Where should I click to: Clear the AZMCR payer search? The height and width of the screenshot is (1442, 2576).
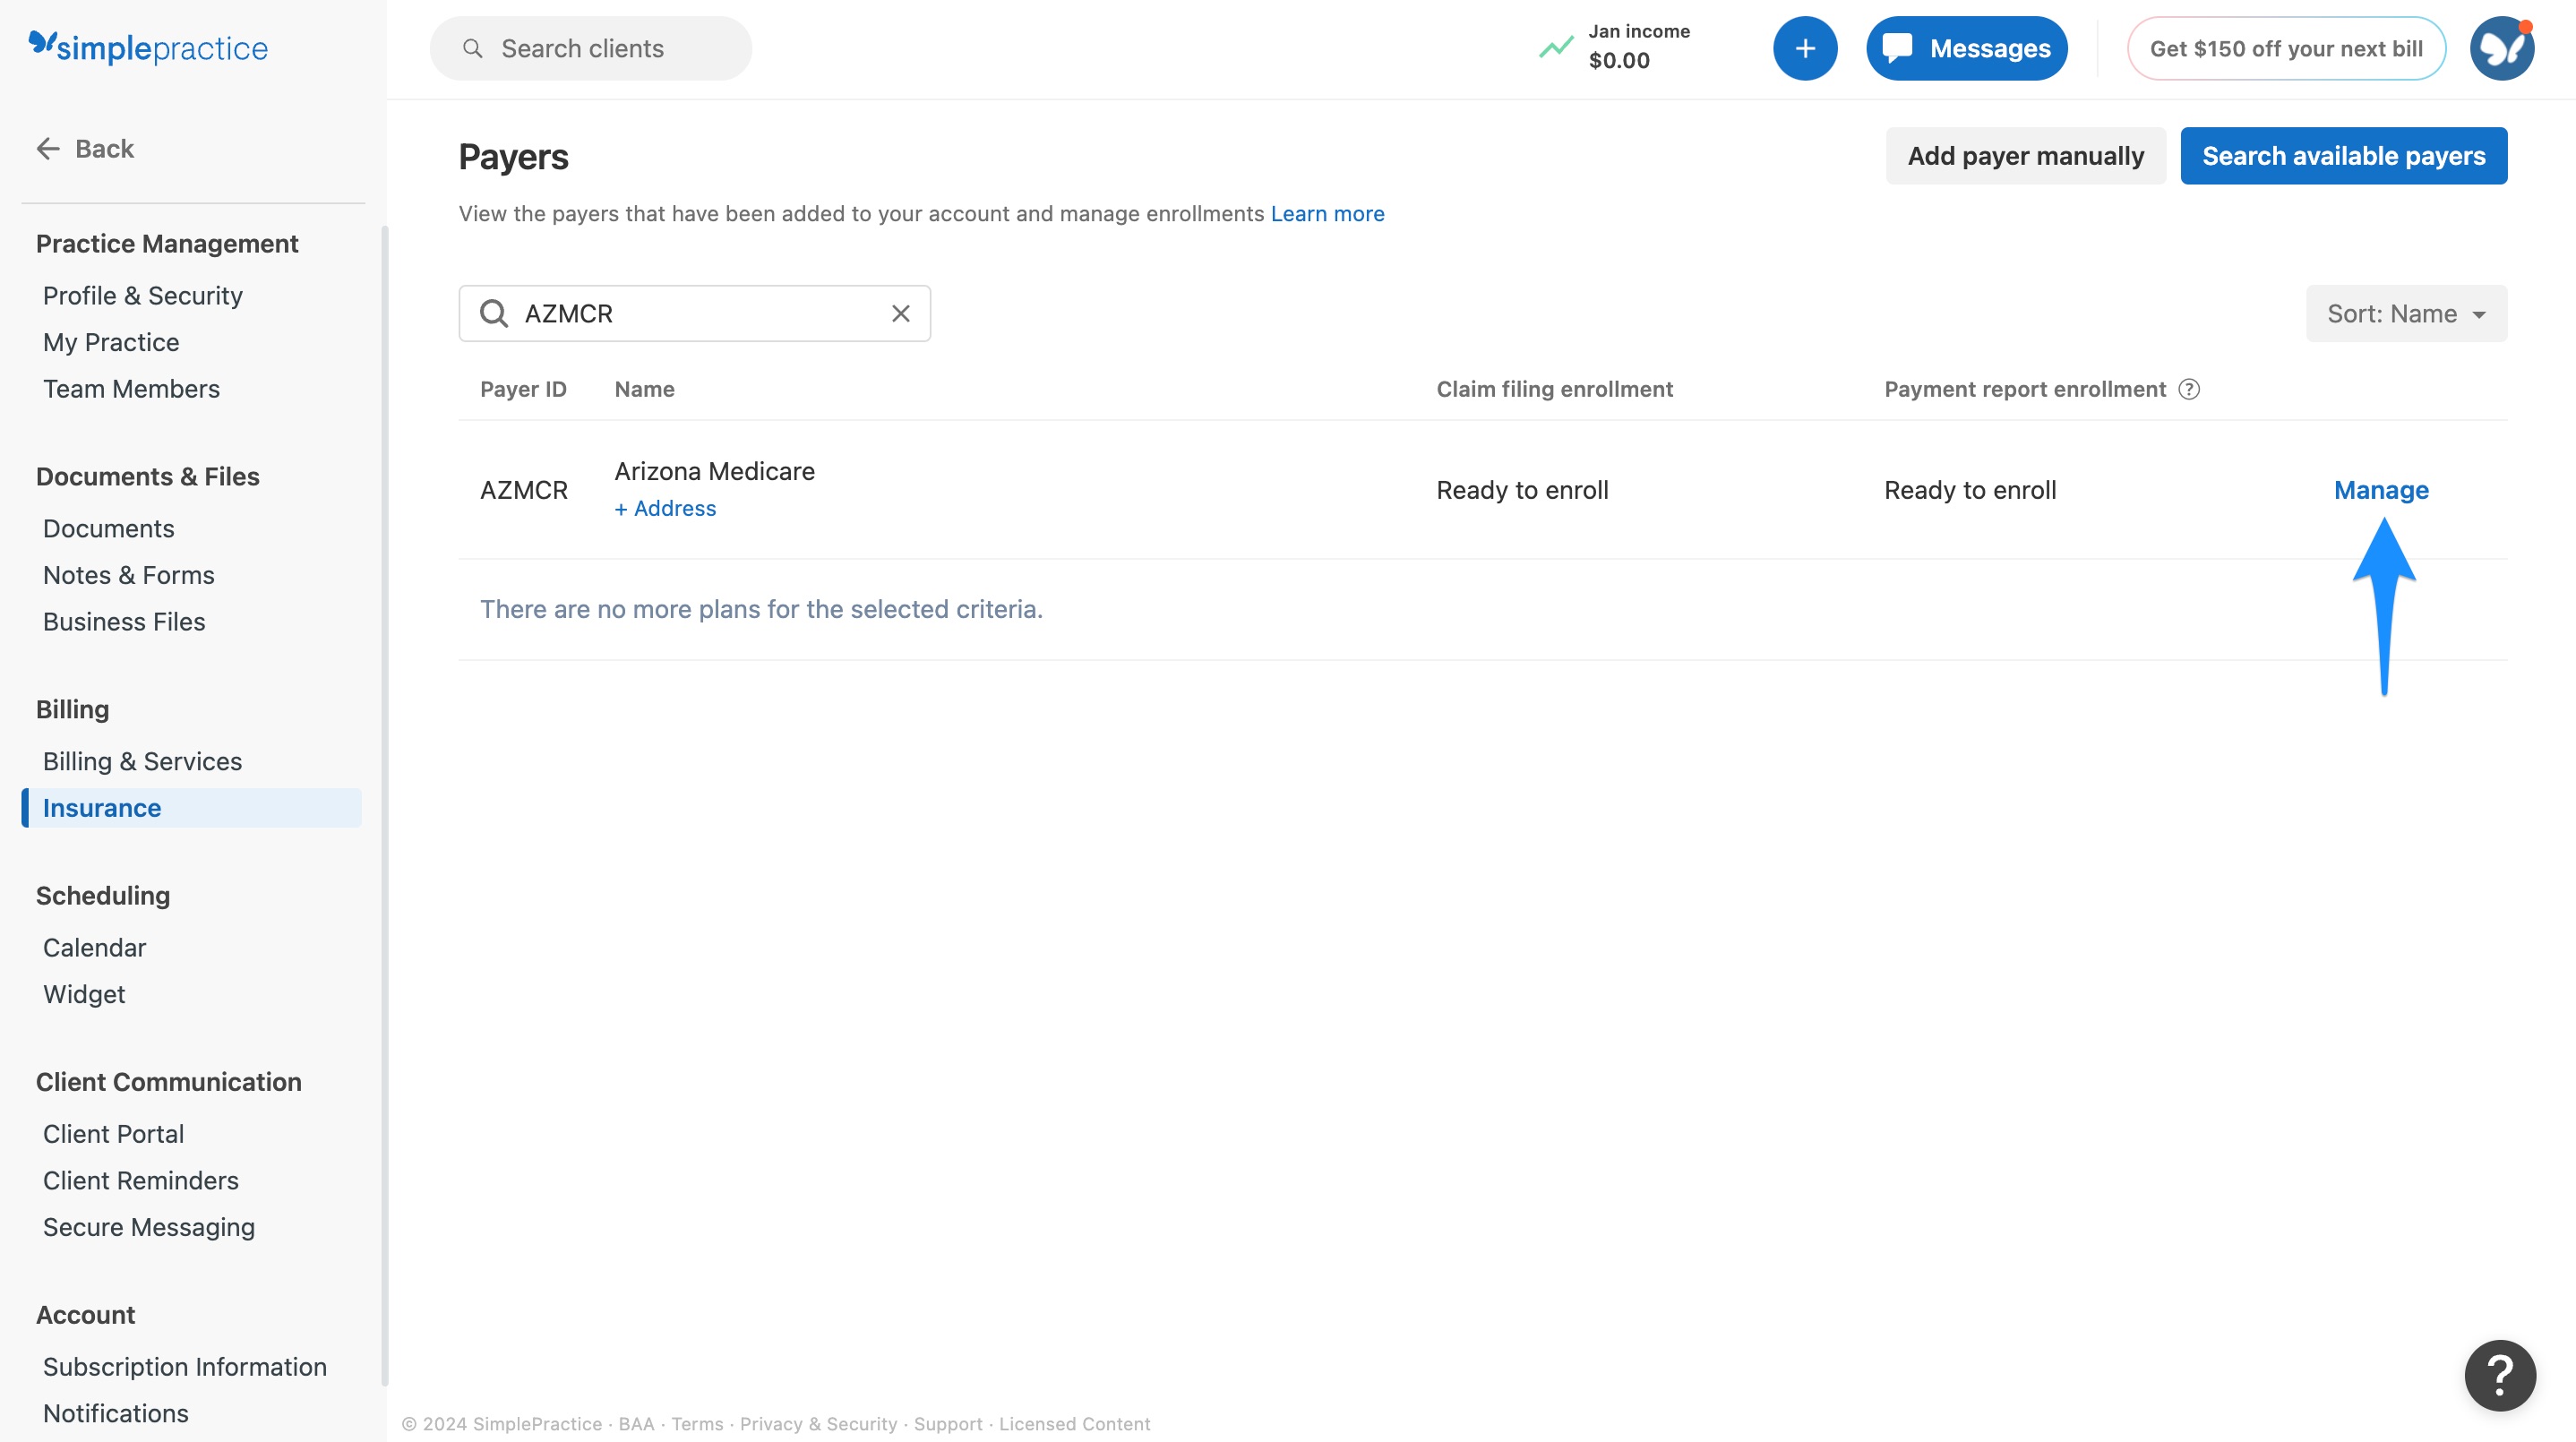(899, 313)
